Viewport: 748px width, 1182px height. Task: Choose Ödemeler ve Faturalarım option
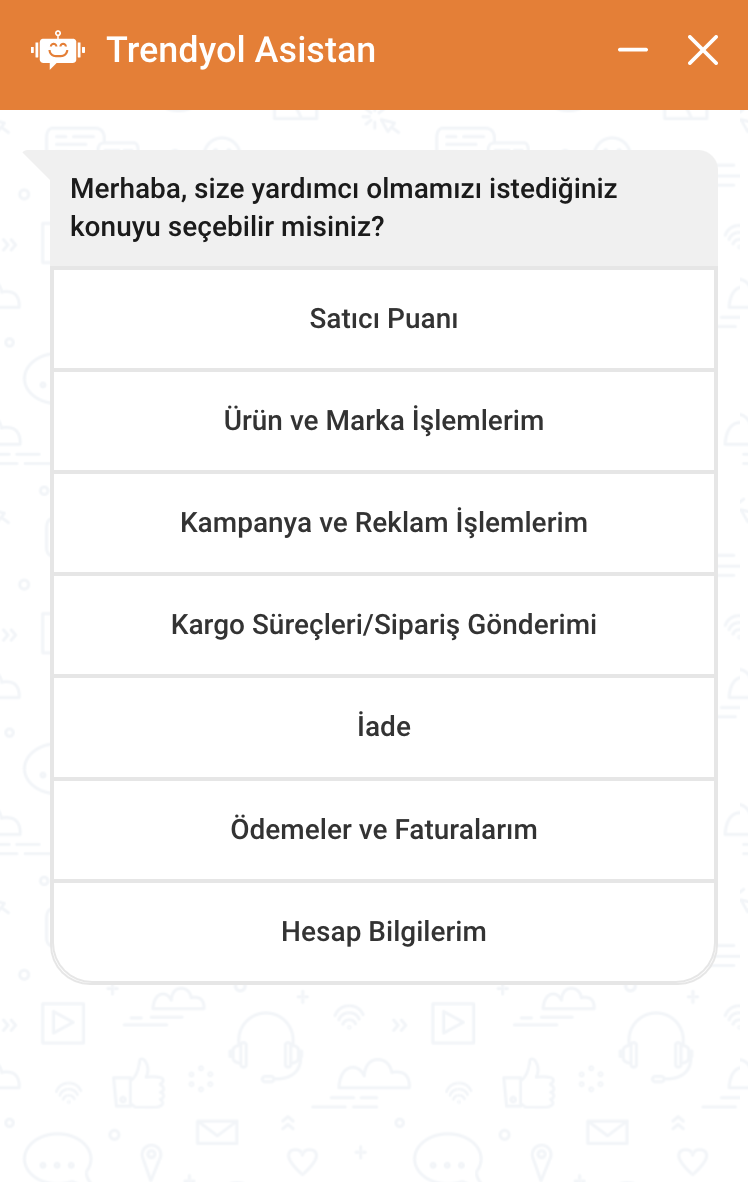pos(384,829)
